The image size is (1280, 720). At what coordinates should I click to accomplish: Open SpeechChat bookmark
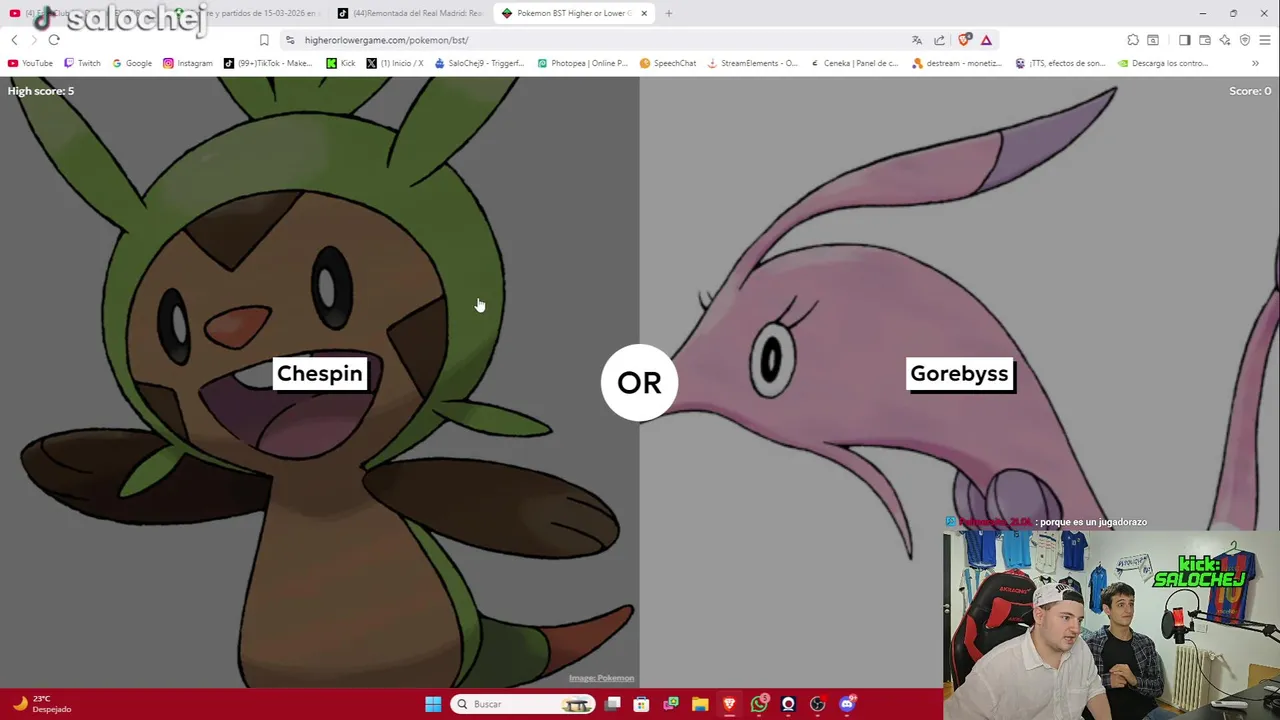(x=668, y=63)
